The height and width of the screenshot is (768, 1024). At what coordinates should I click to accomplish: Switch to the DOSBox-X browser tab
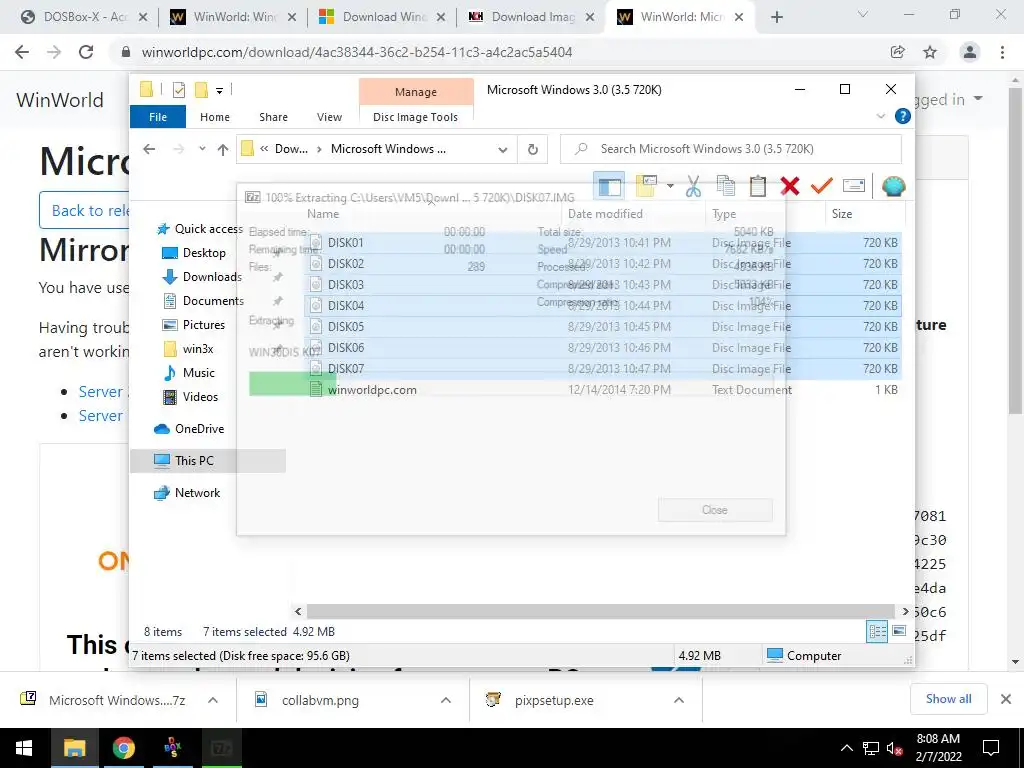[x=85, y=17]
